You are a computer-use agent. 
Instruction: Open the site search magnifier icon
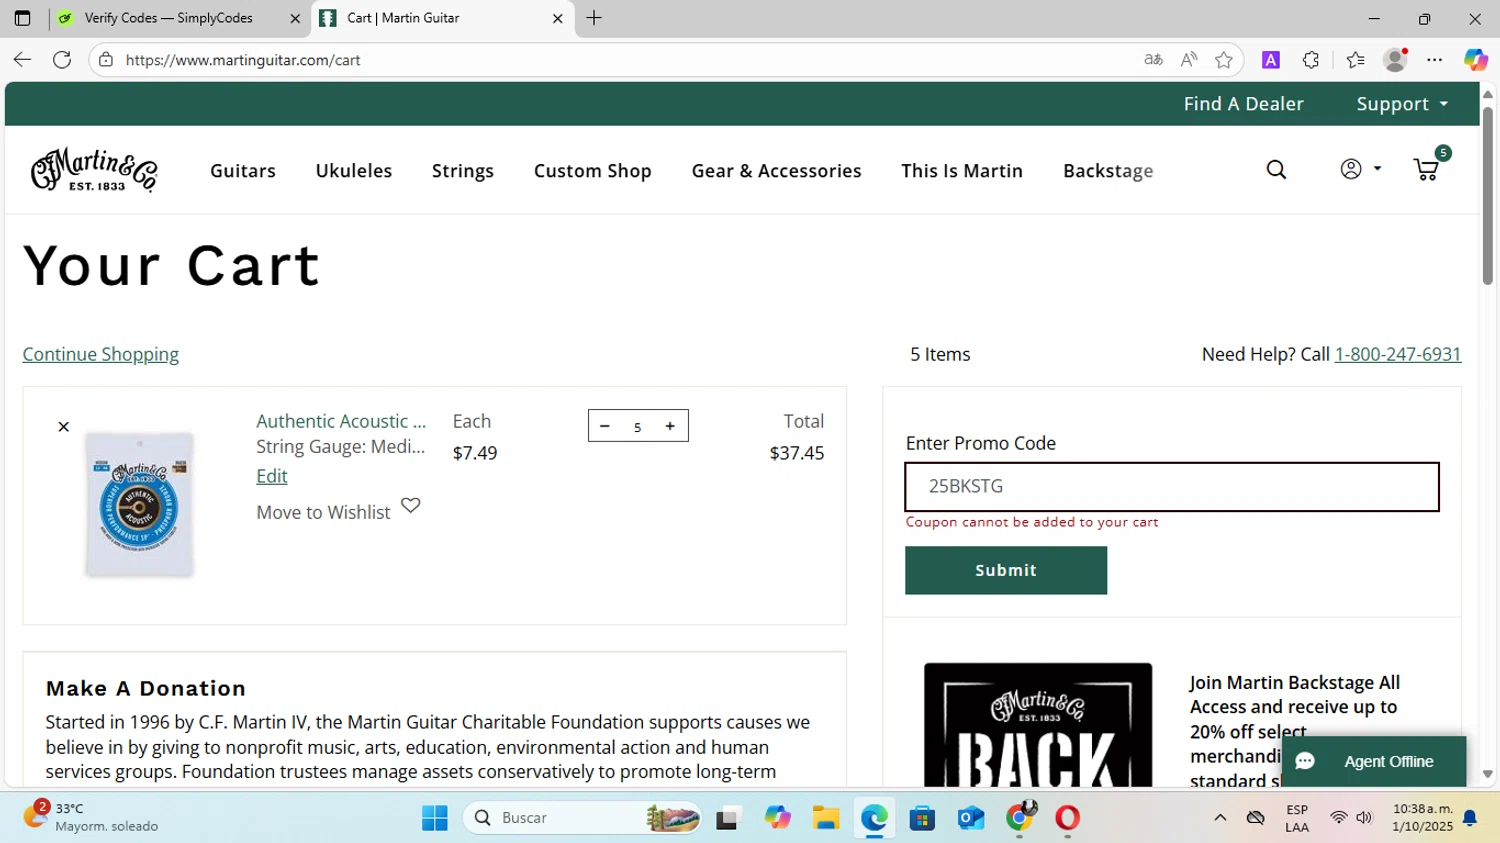pos(1276,170)
